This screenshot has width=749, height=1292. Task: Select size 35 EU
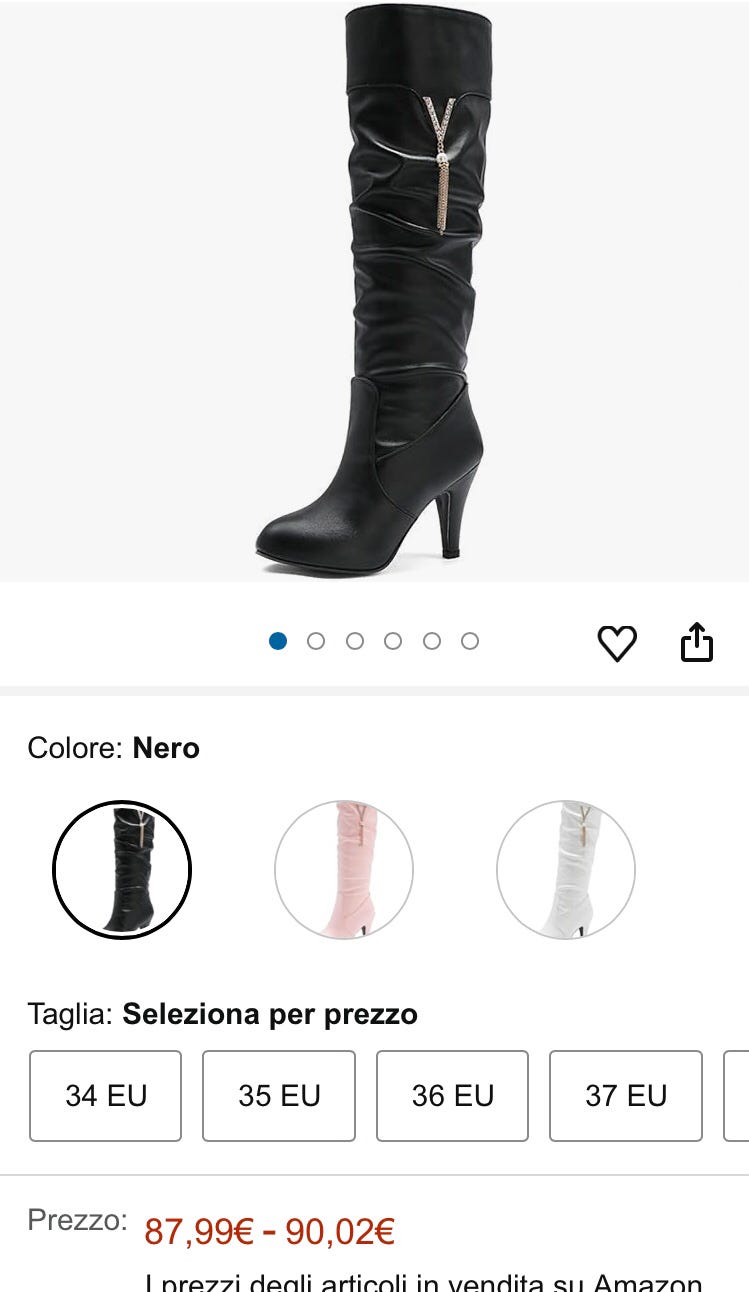click(279, 1096)
